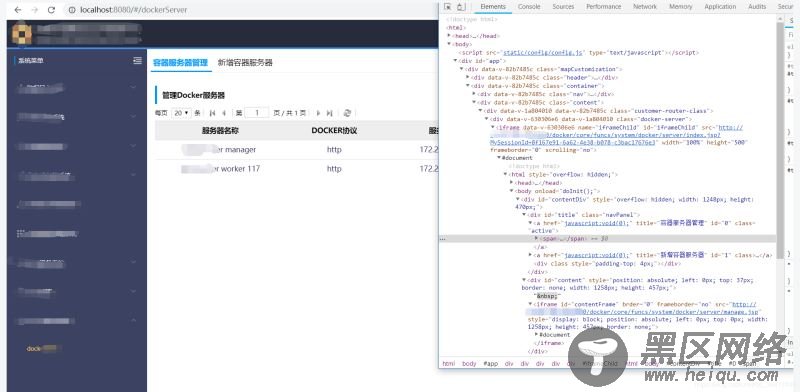Expand the div class="header" node

pos(468,77)
